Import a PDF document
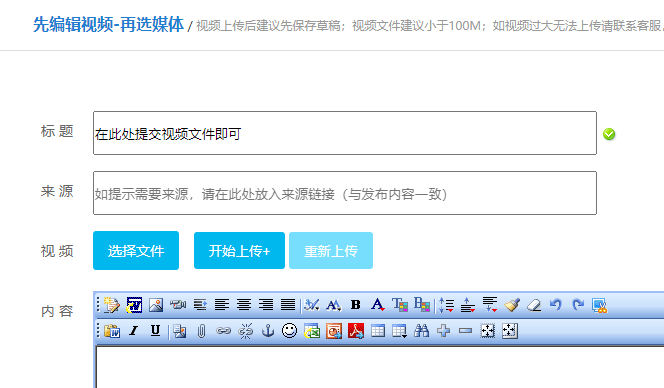Viewport: 664px width, 388px height. click(x=356, y=331)
